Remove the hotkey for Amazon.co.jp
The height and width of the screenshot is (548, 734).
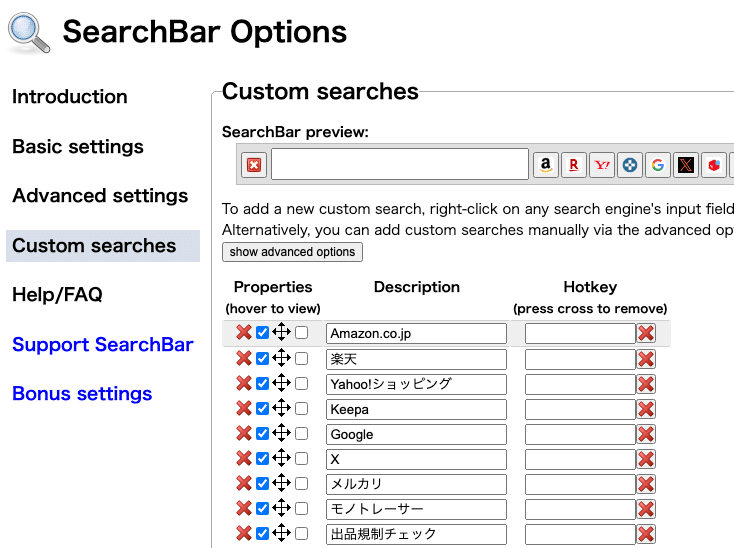(x=646, y=333)
